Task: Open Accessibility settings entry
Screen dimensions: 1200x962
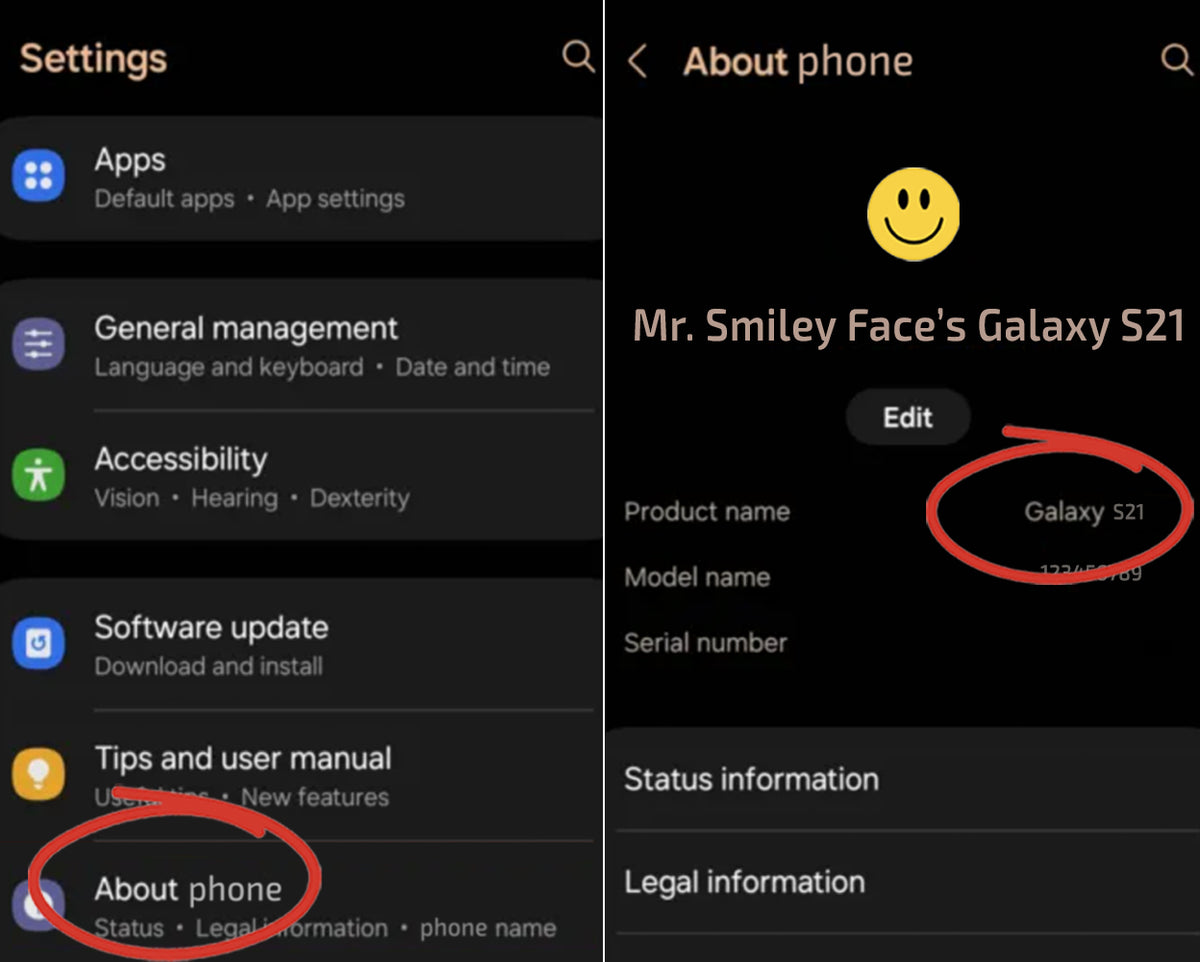Action: [300, 476]
